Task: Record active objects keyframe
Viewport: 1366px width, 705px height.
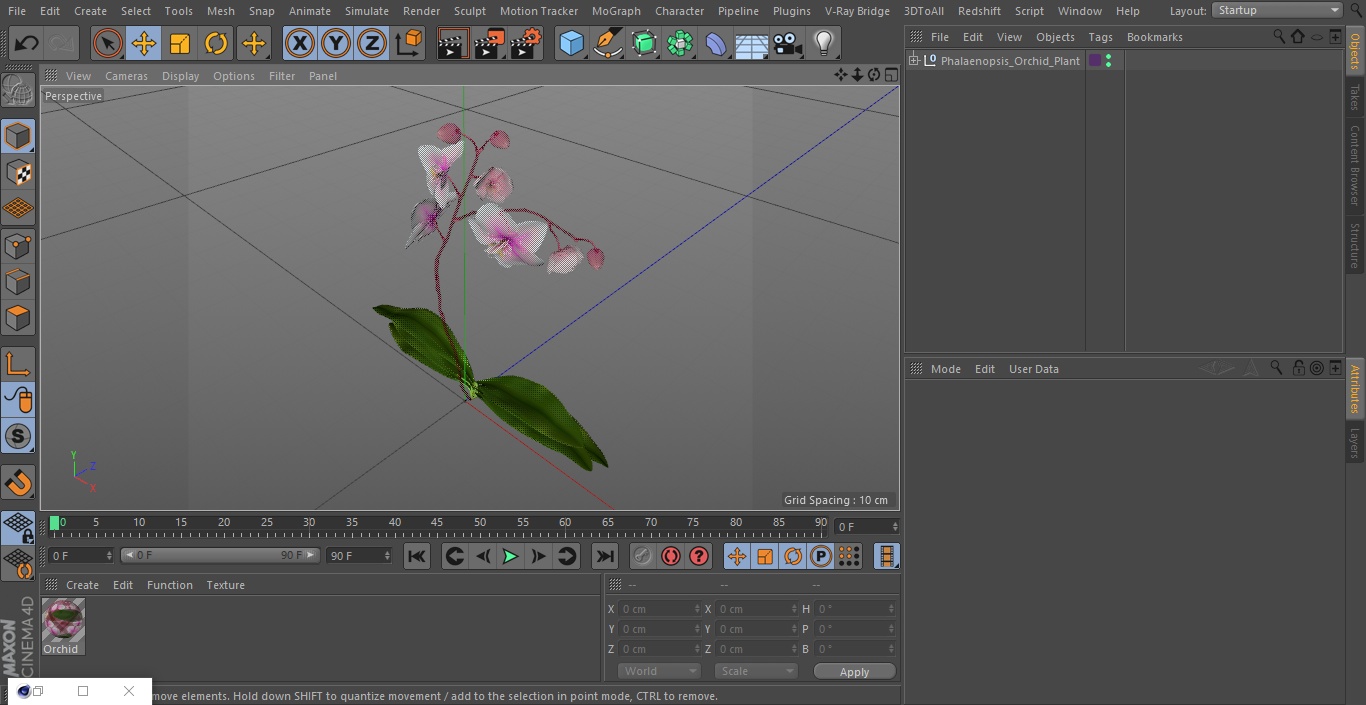Action: tap(643, 556)
